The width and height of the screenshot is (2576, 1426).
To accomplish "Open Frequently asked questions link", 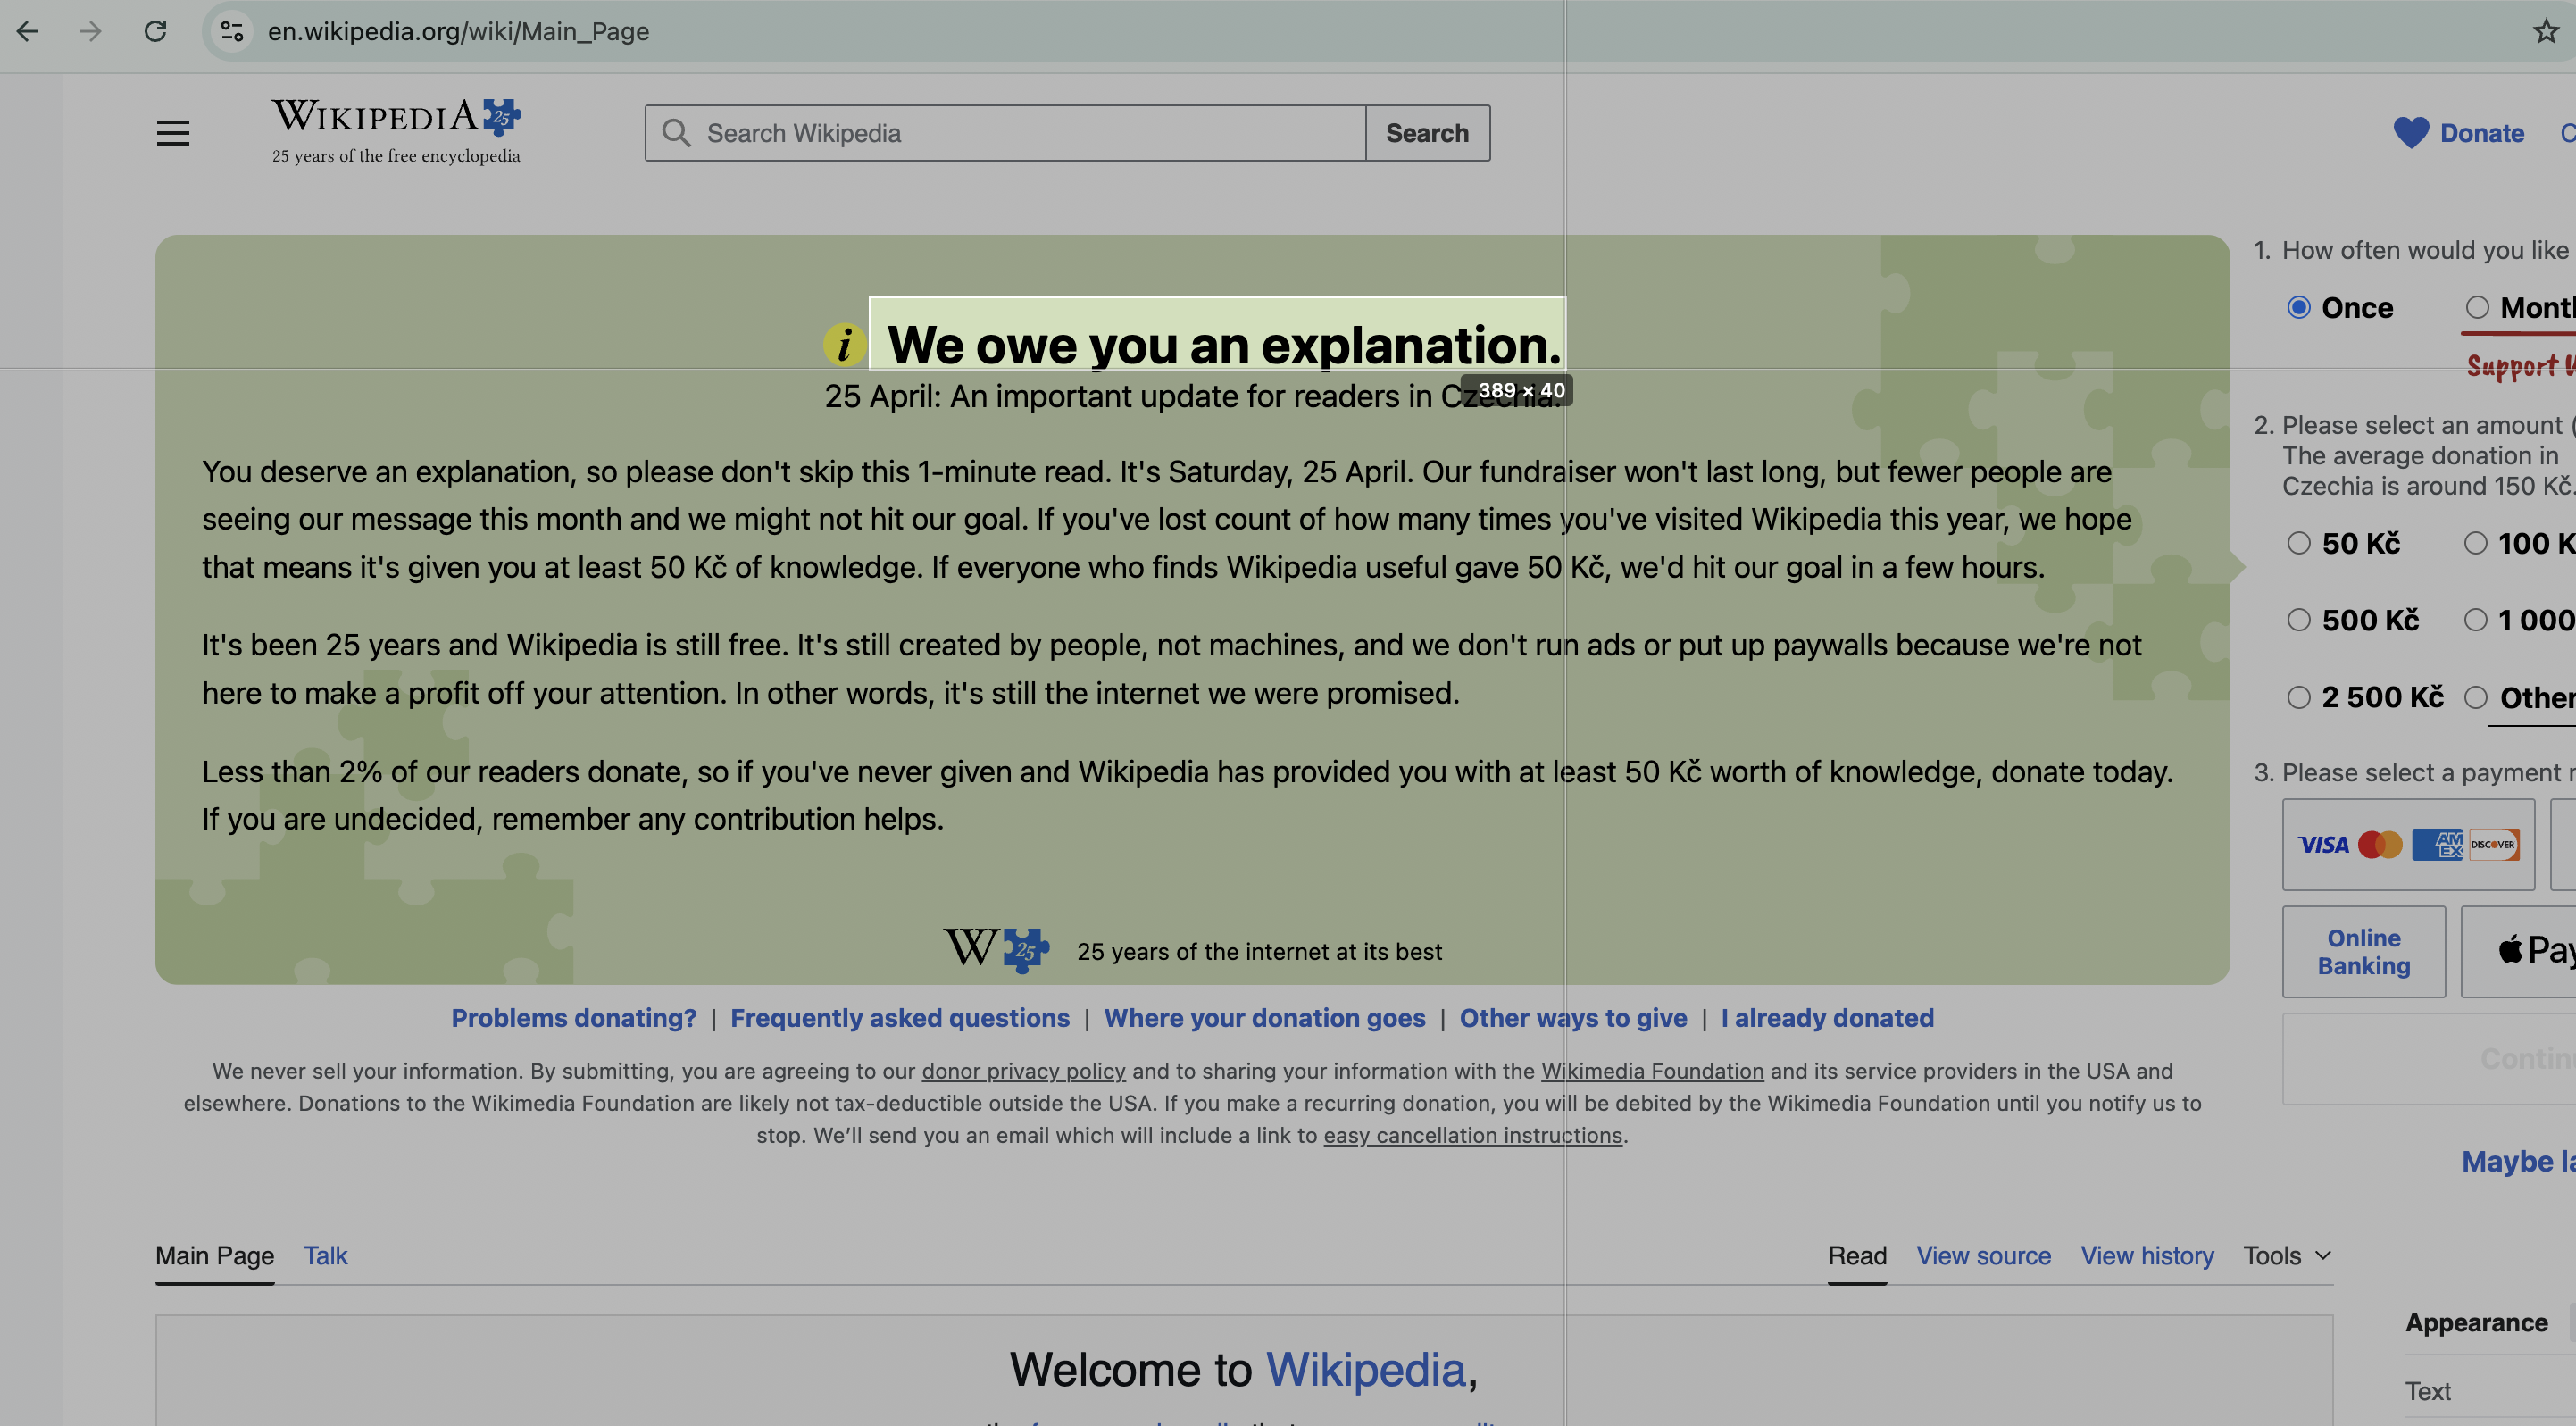I will tap(900, 1018).
